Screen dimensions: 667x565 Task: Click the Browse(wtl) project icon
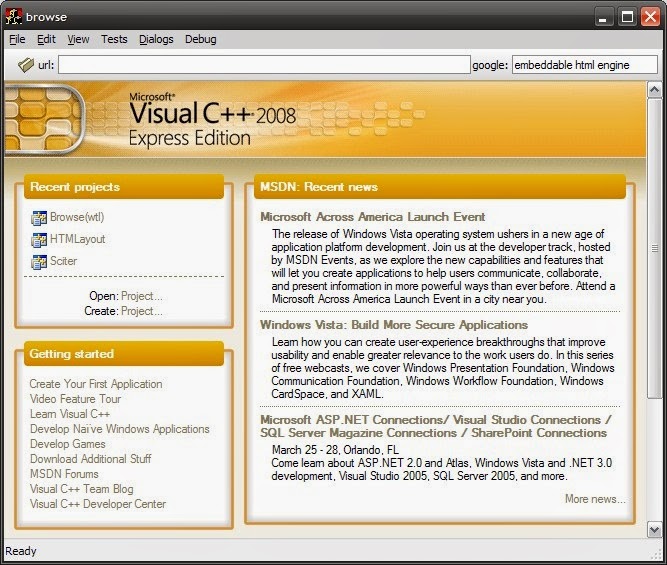coord(39,218)
